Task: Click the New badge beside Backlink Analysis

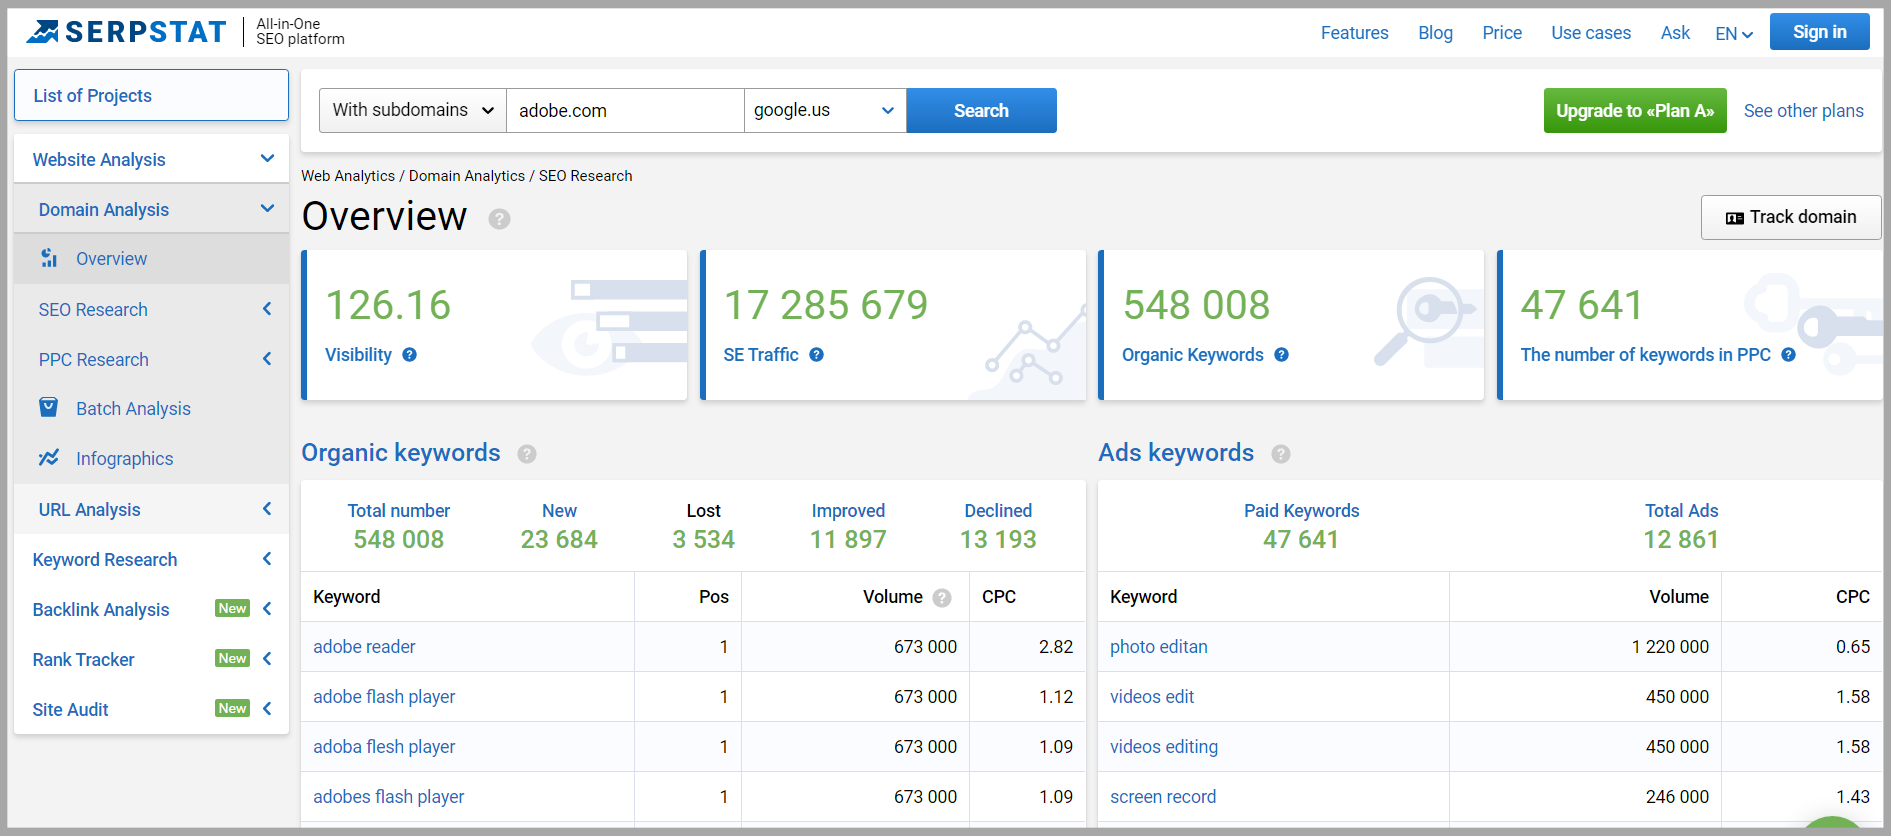Action: tap(232, 608)
